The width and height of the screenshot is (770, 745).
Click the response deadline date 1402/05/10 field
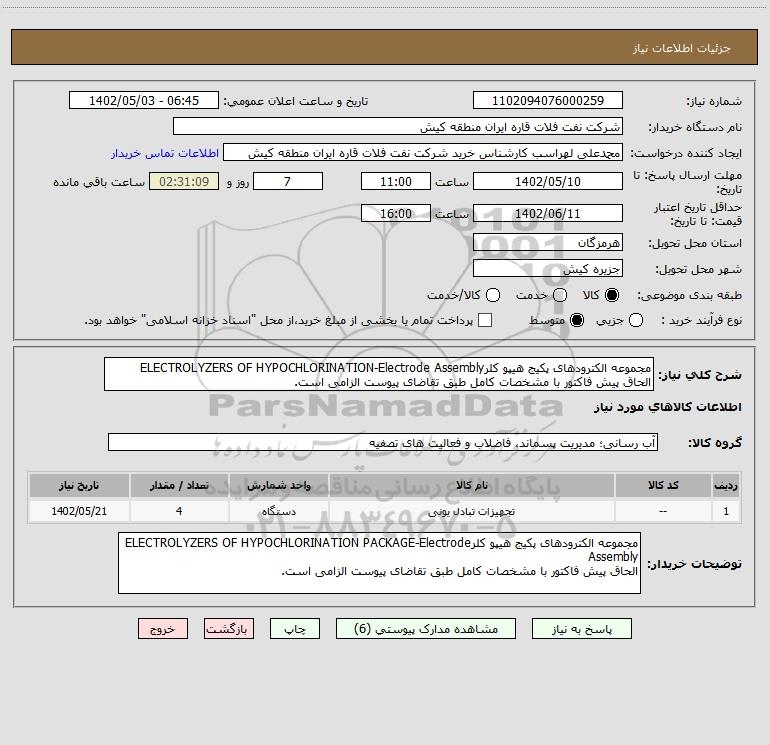[548, 181]
